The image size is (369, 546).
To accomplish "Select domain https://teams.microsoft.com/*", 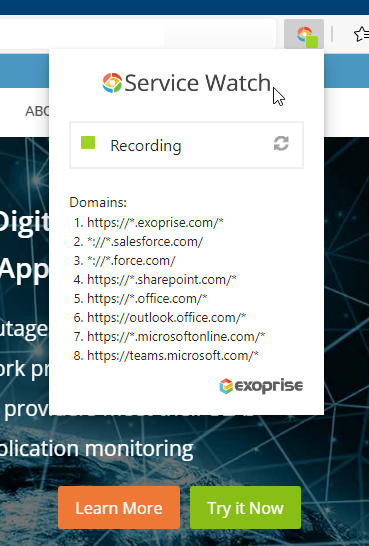I will (x=173, y=356).
